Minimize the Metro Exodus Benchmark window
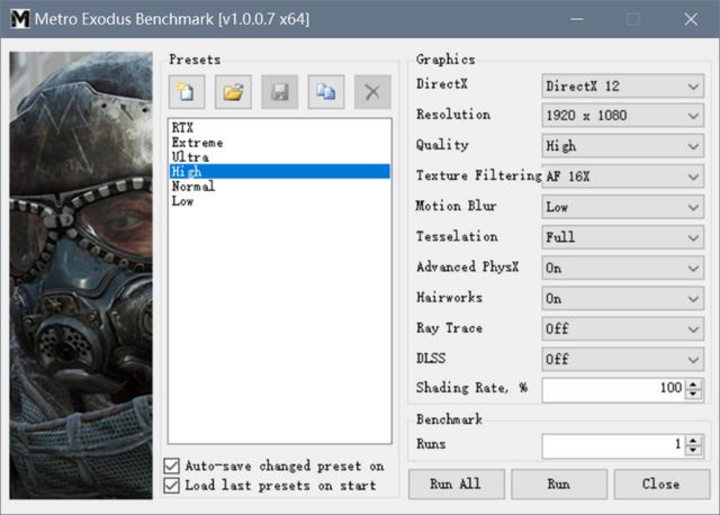The height and width of the screenshot is (515, 720). 577,19
